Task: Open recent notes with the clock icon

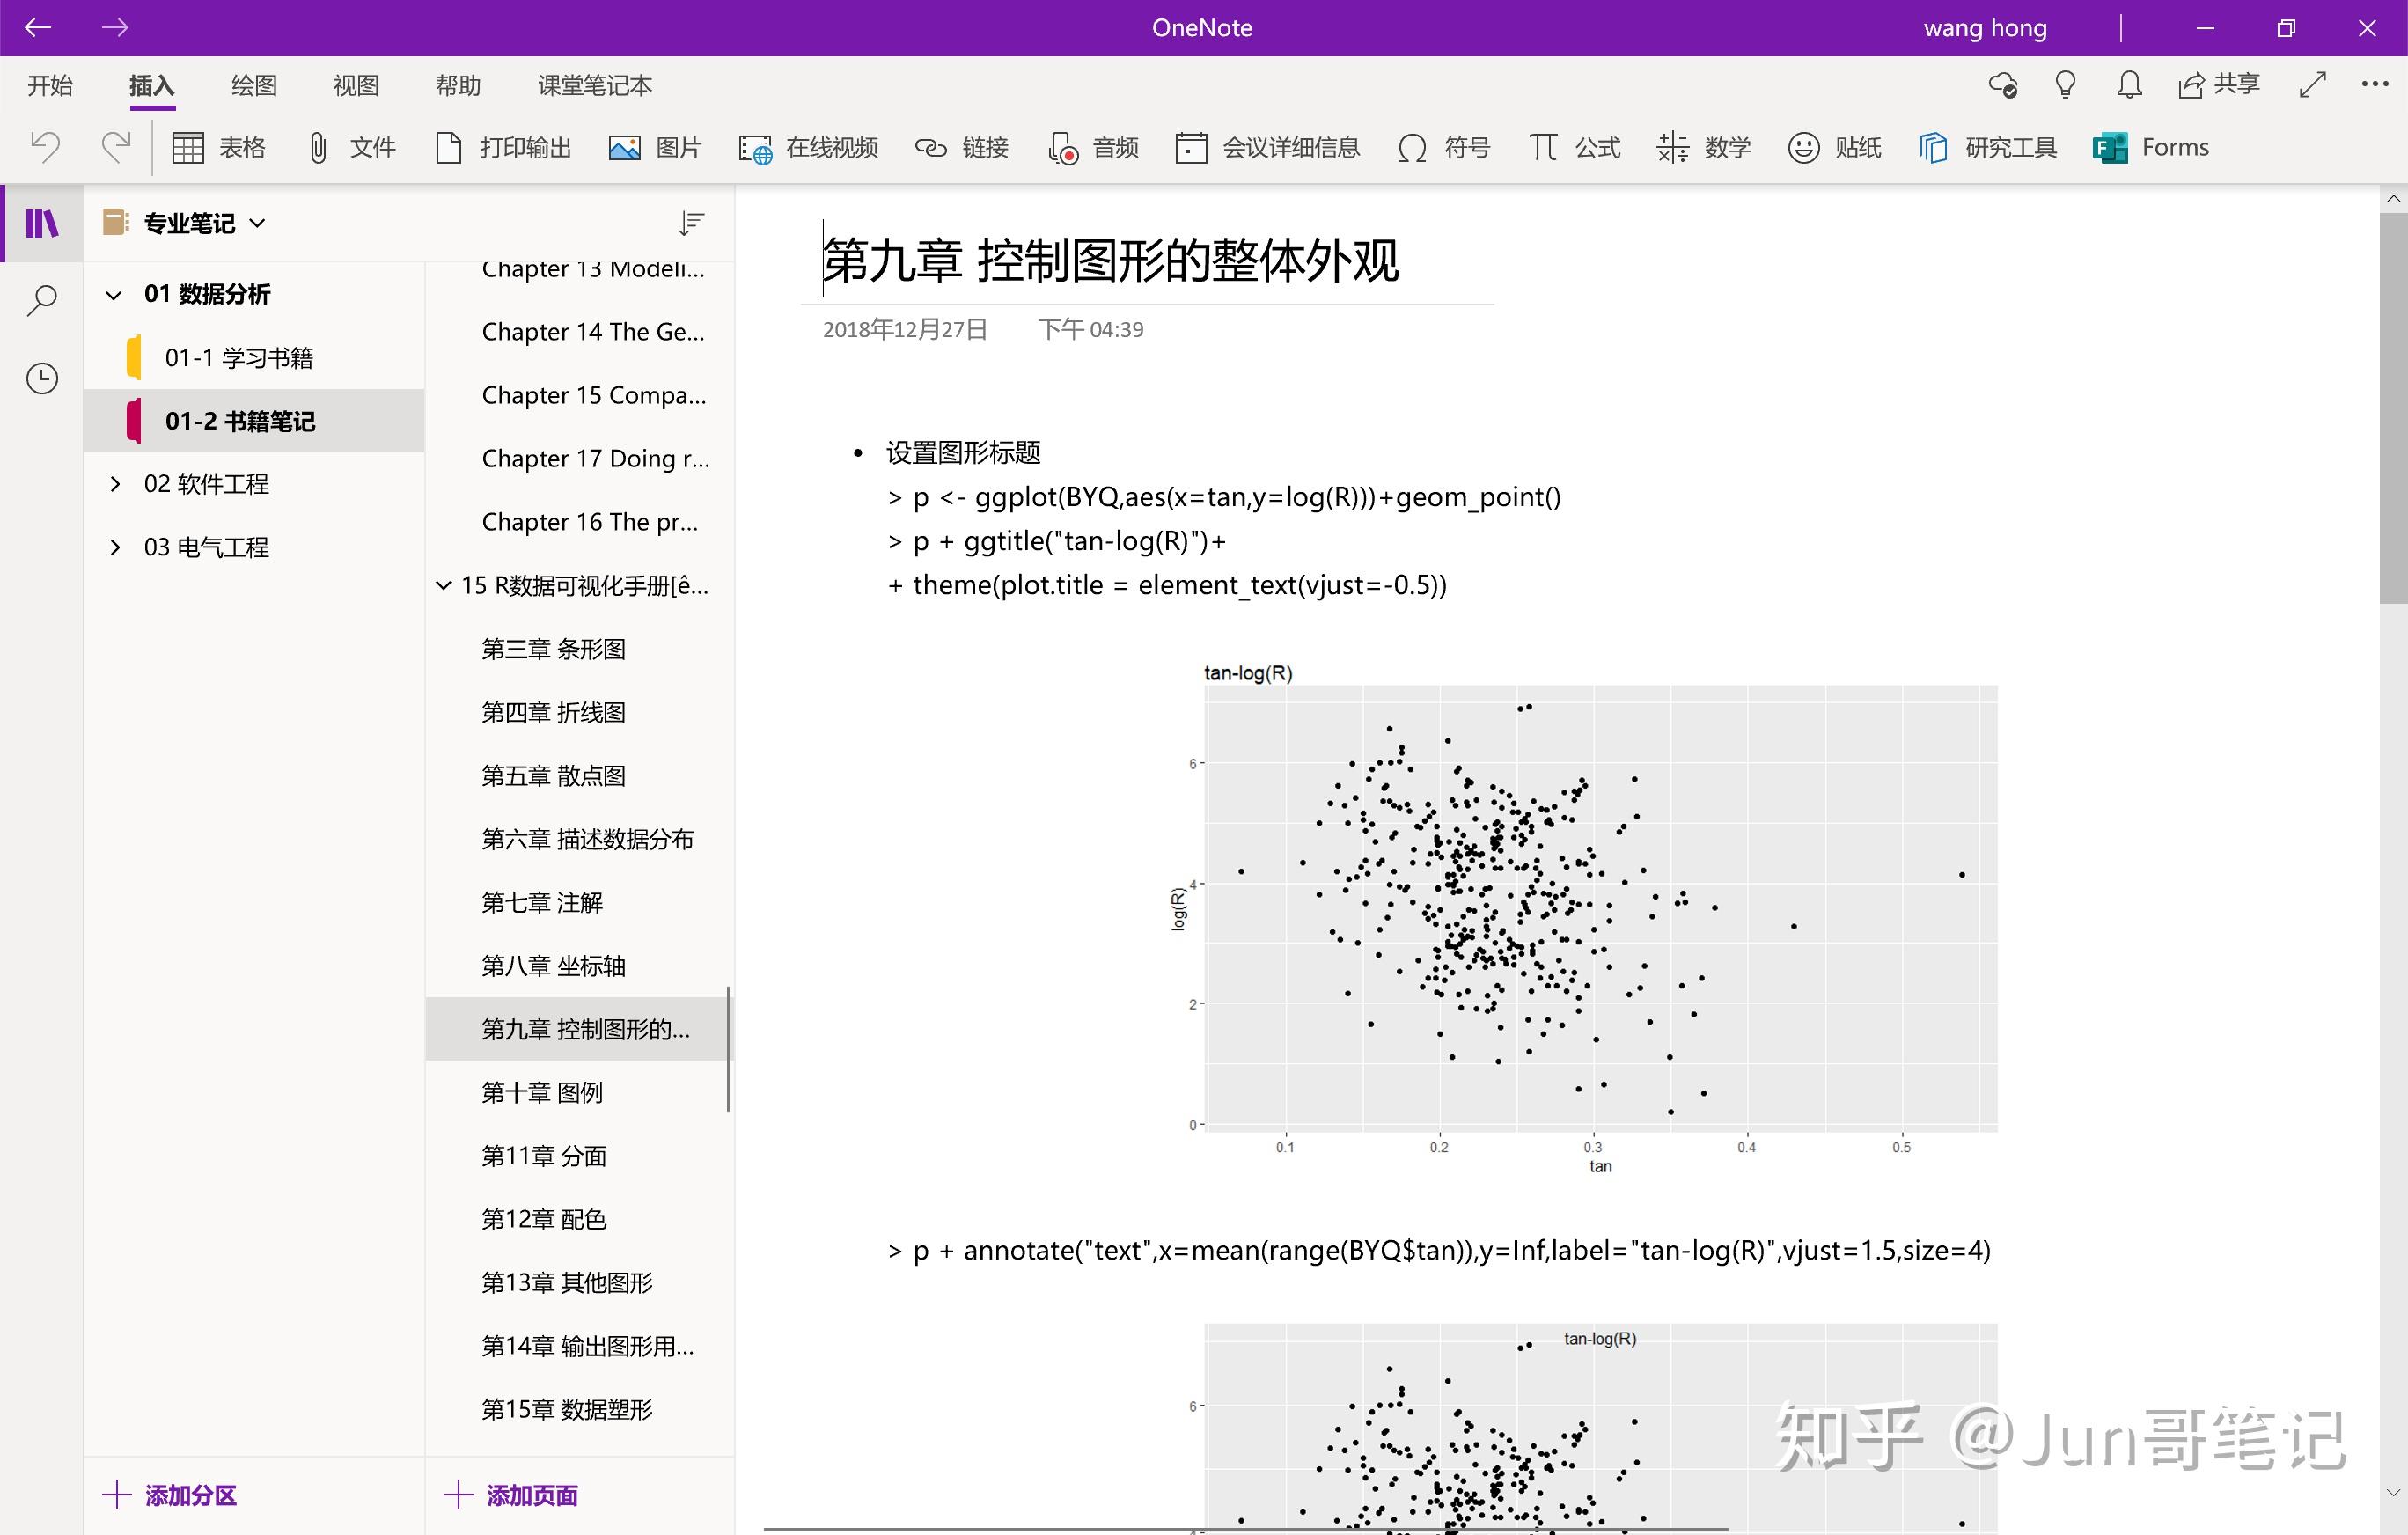Action: 41,378
